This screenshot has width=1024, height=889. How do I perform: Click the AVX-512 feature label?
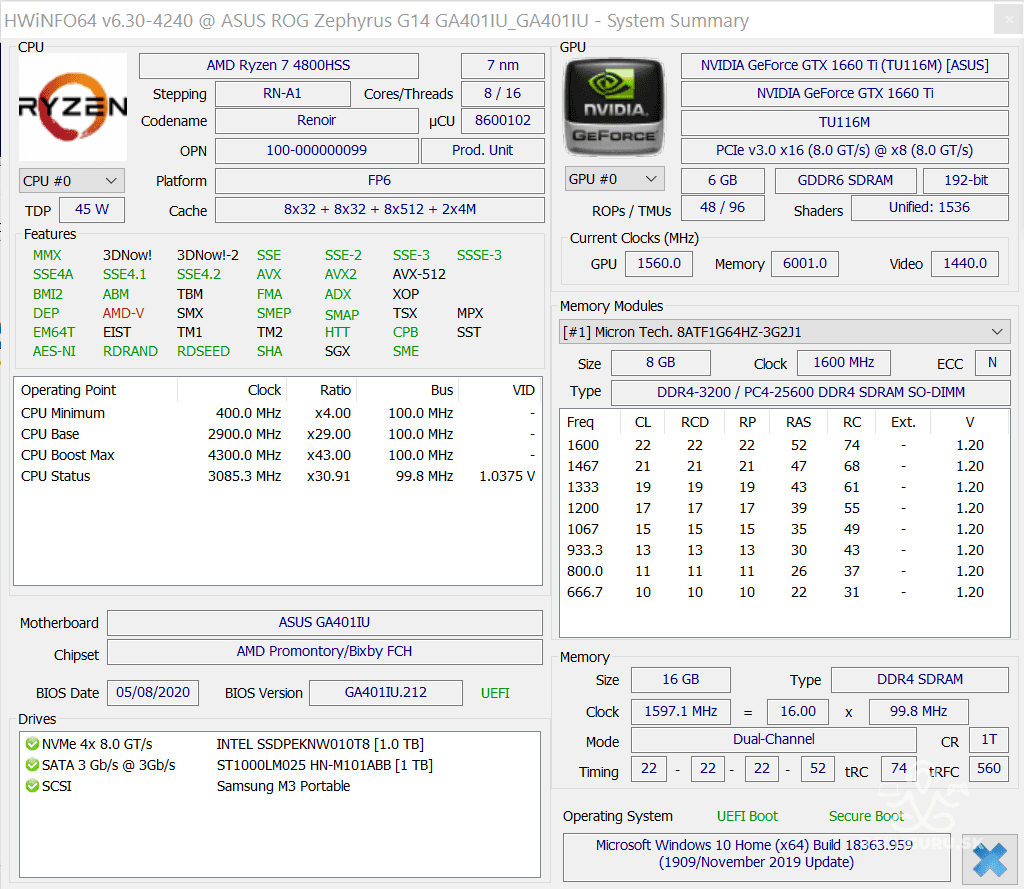tap(419, 274)
